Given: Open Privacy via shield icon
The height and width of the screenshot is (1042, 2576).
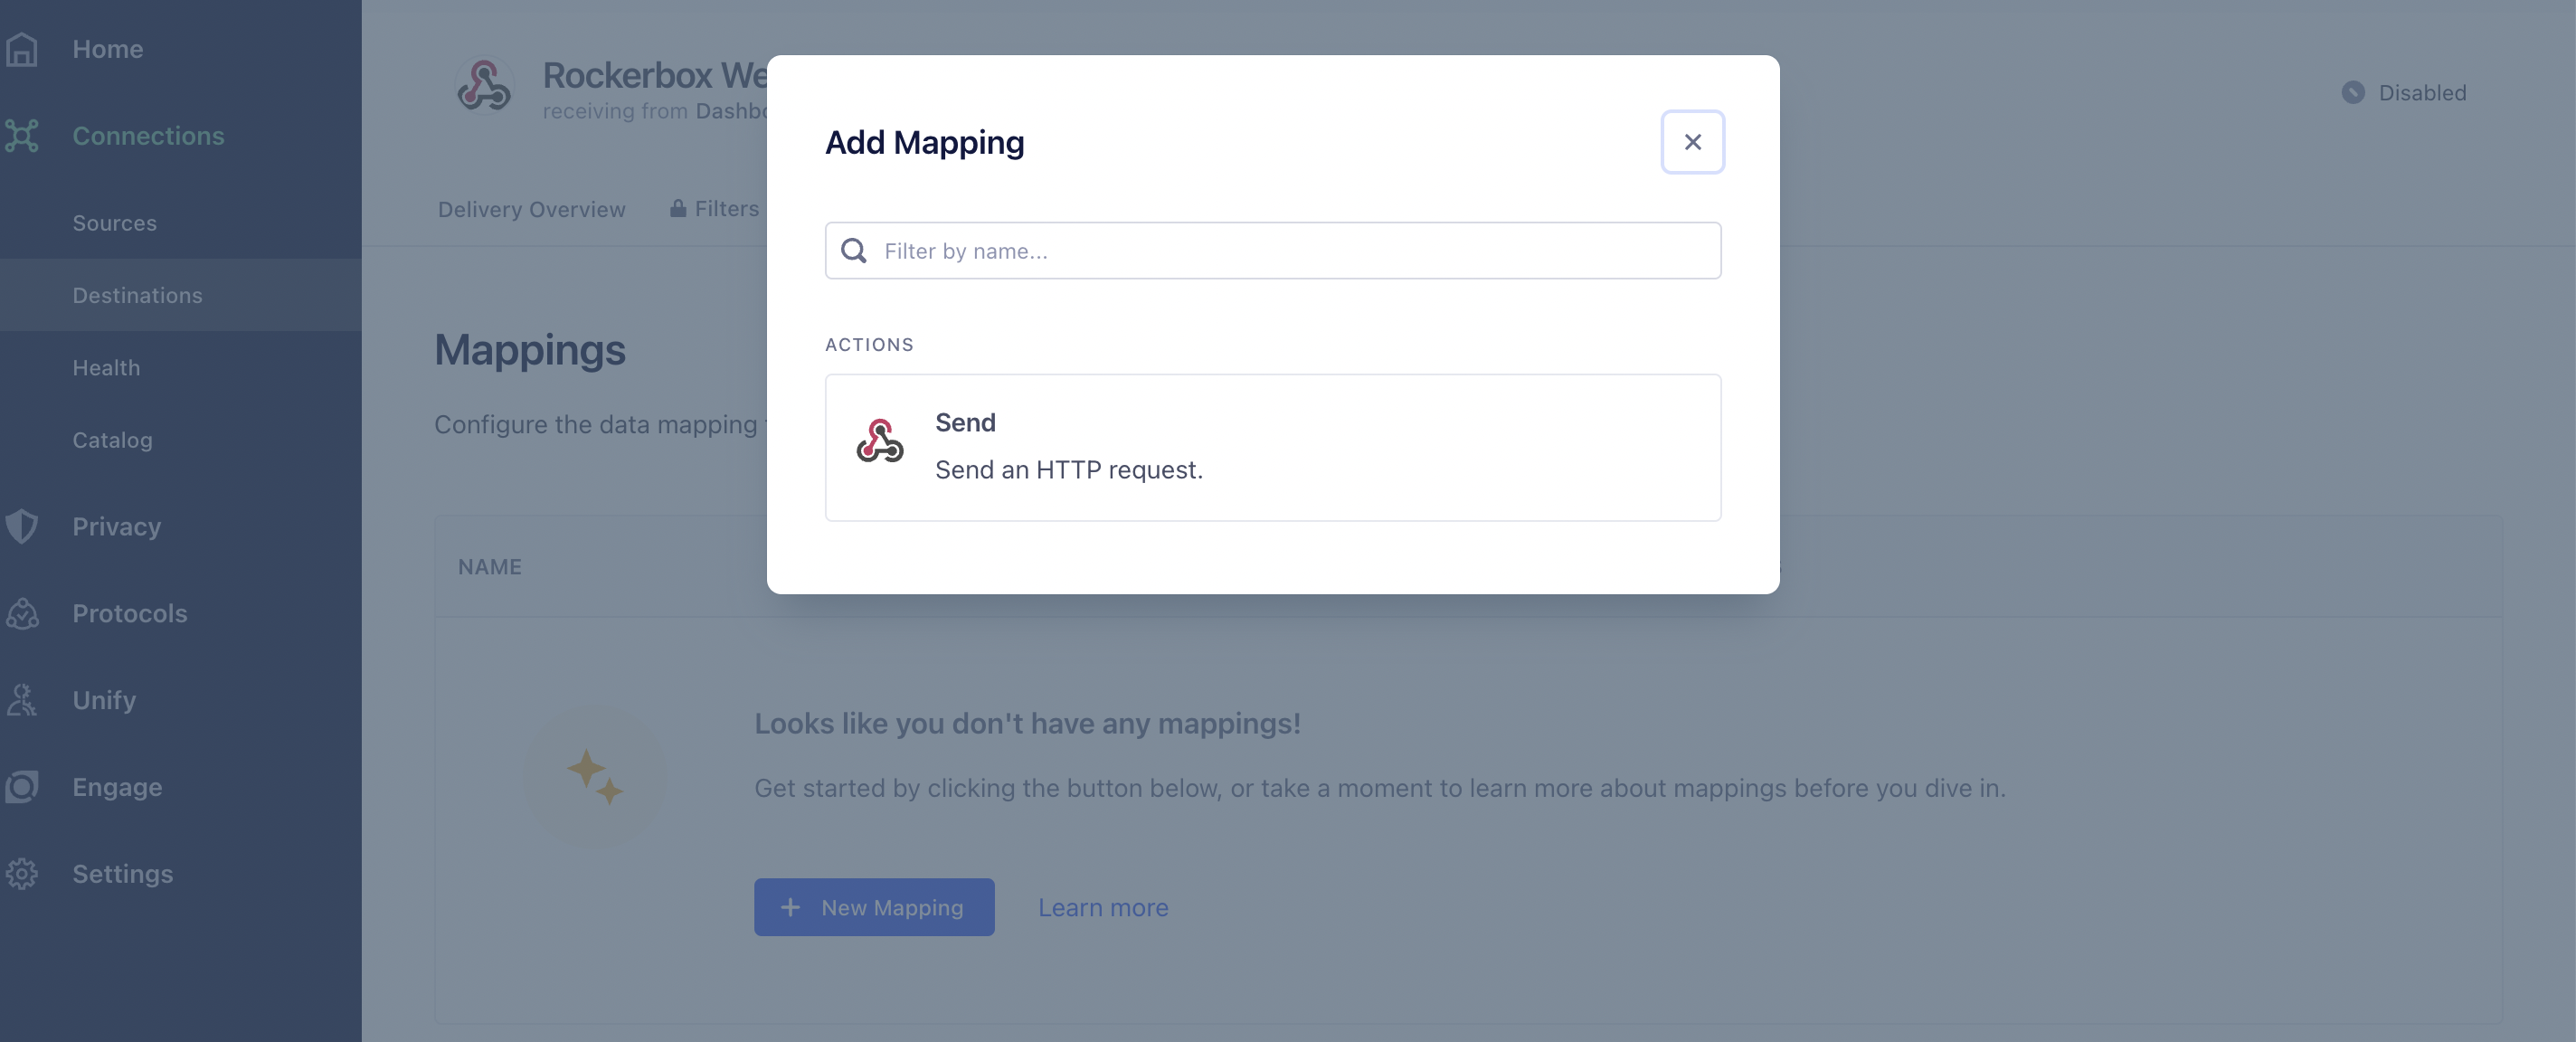Looking at the screenshot, I should pyautogui.click(x=21, y=526).
